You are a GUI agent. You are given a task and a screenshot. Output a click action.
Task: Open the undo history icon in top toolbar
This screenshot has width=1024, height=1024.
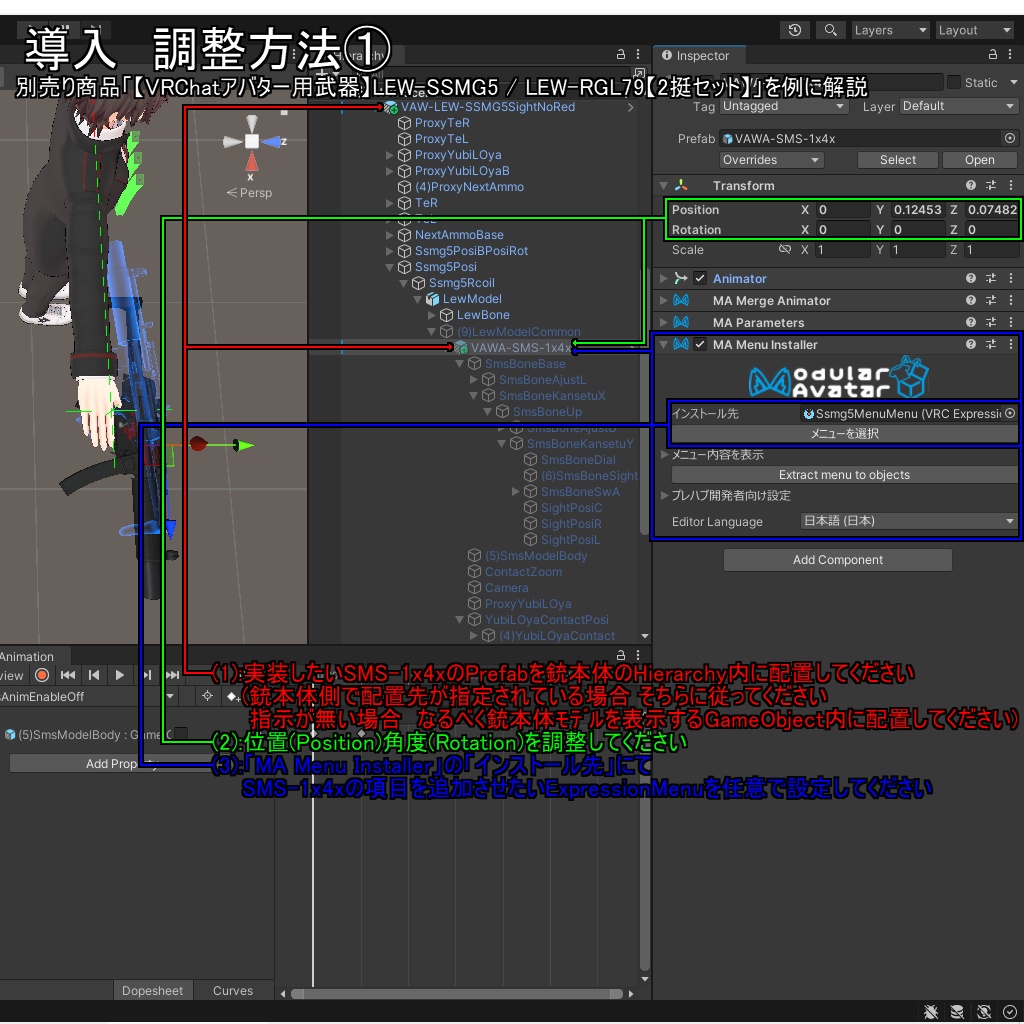pyautogui.click(x=795, y=30)
